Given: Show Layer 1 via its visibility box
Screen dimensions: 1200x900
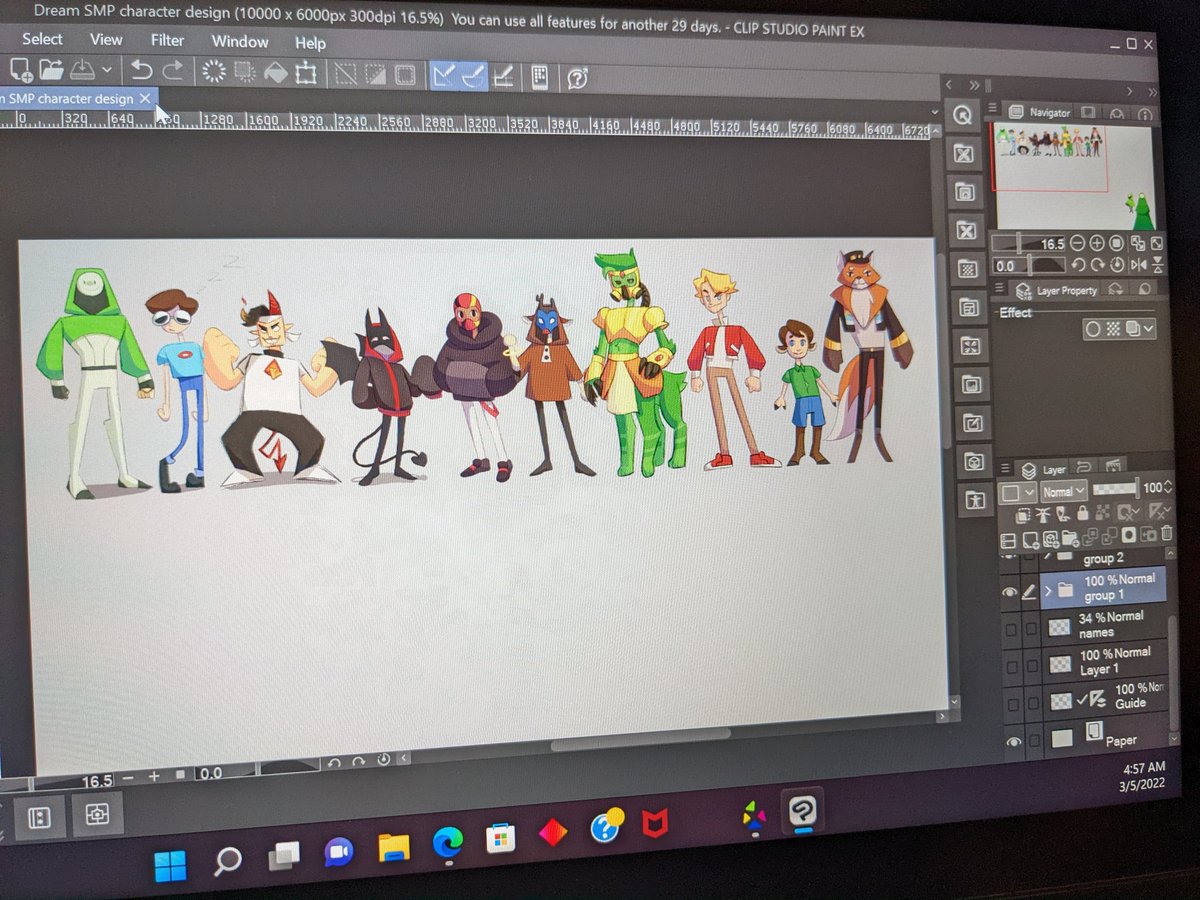Looking at the screenshot, I should click(x=1012, y=667).
